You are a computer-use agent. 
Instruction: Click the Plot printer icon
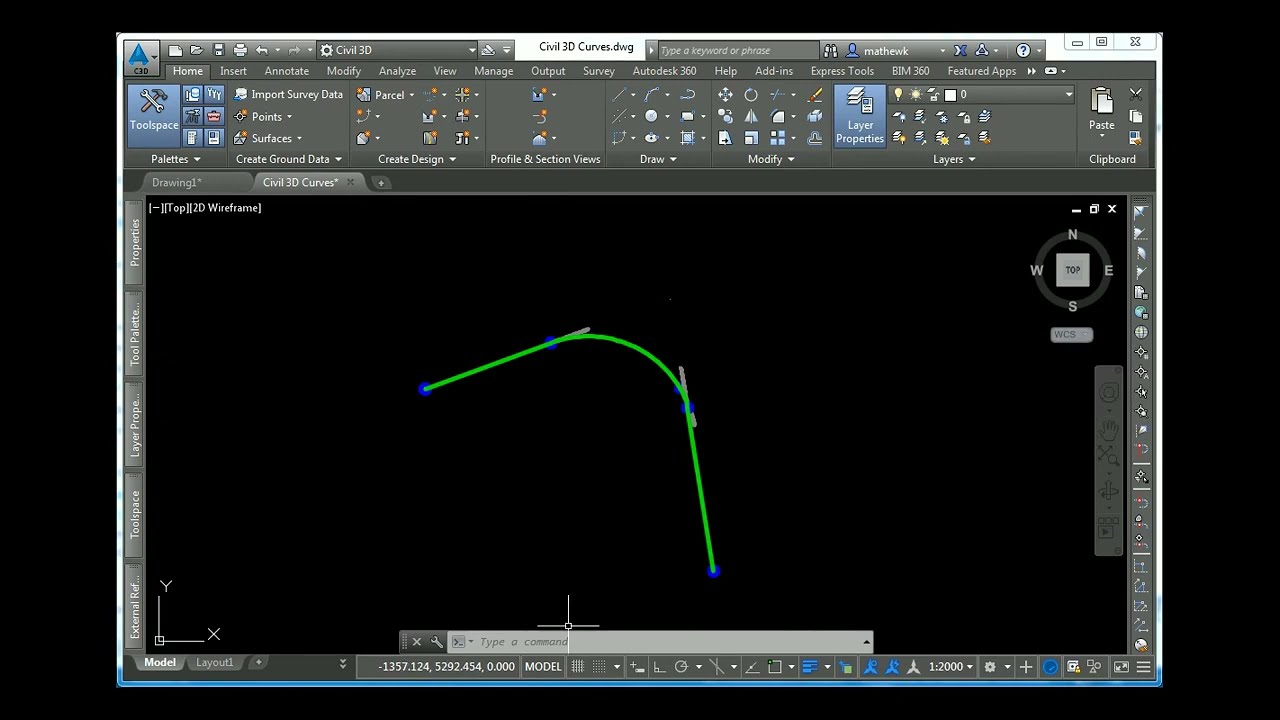coord(240,50)
